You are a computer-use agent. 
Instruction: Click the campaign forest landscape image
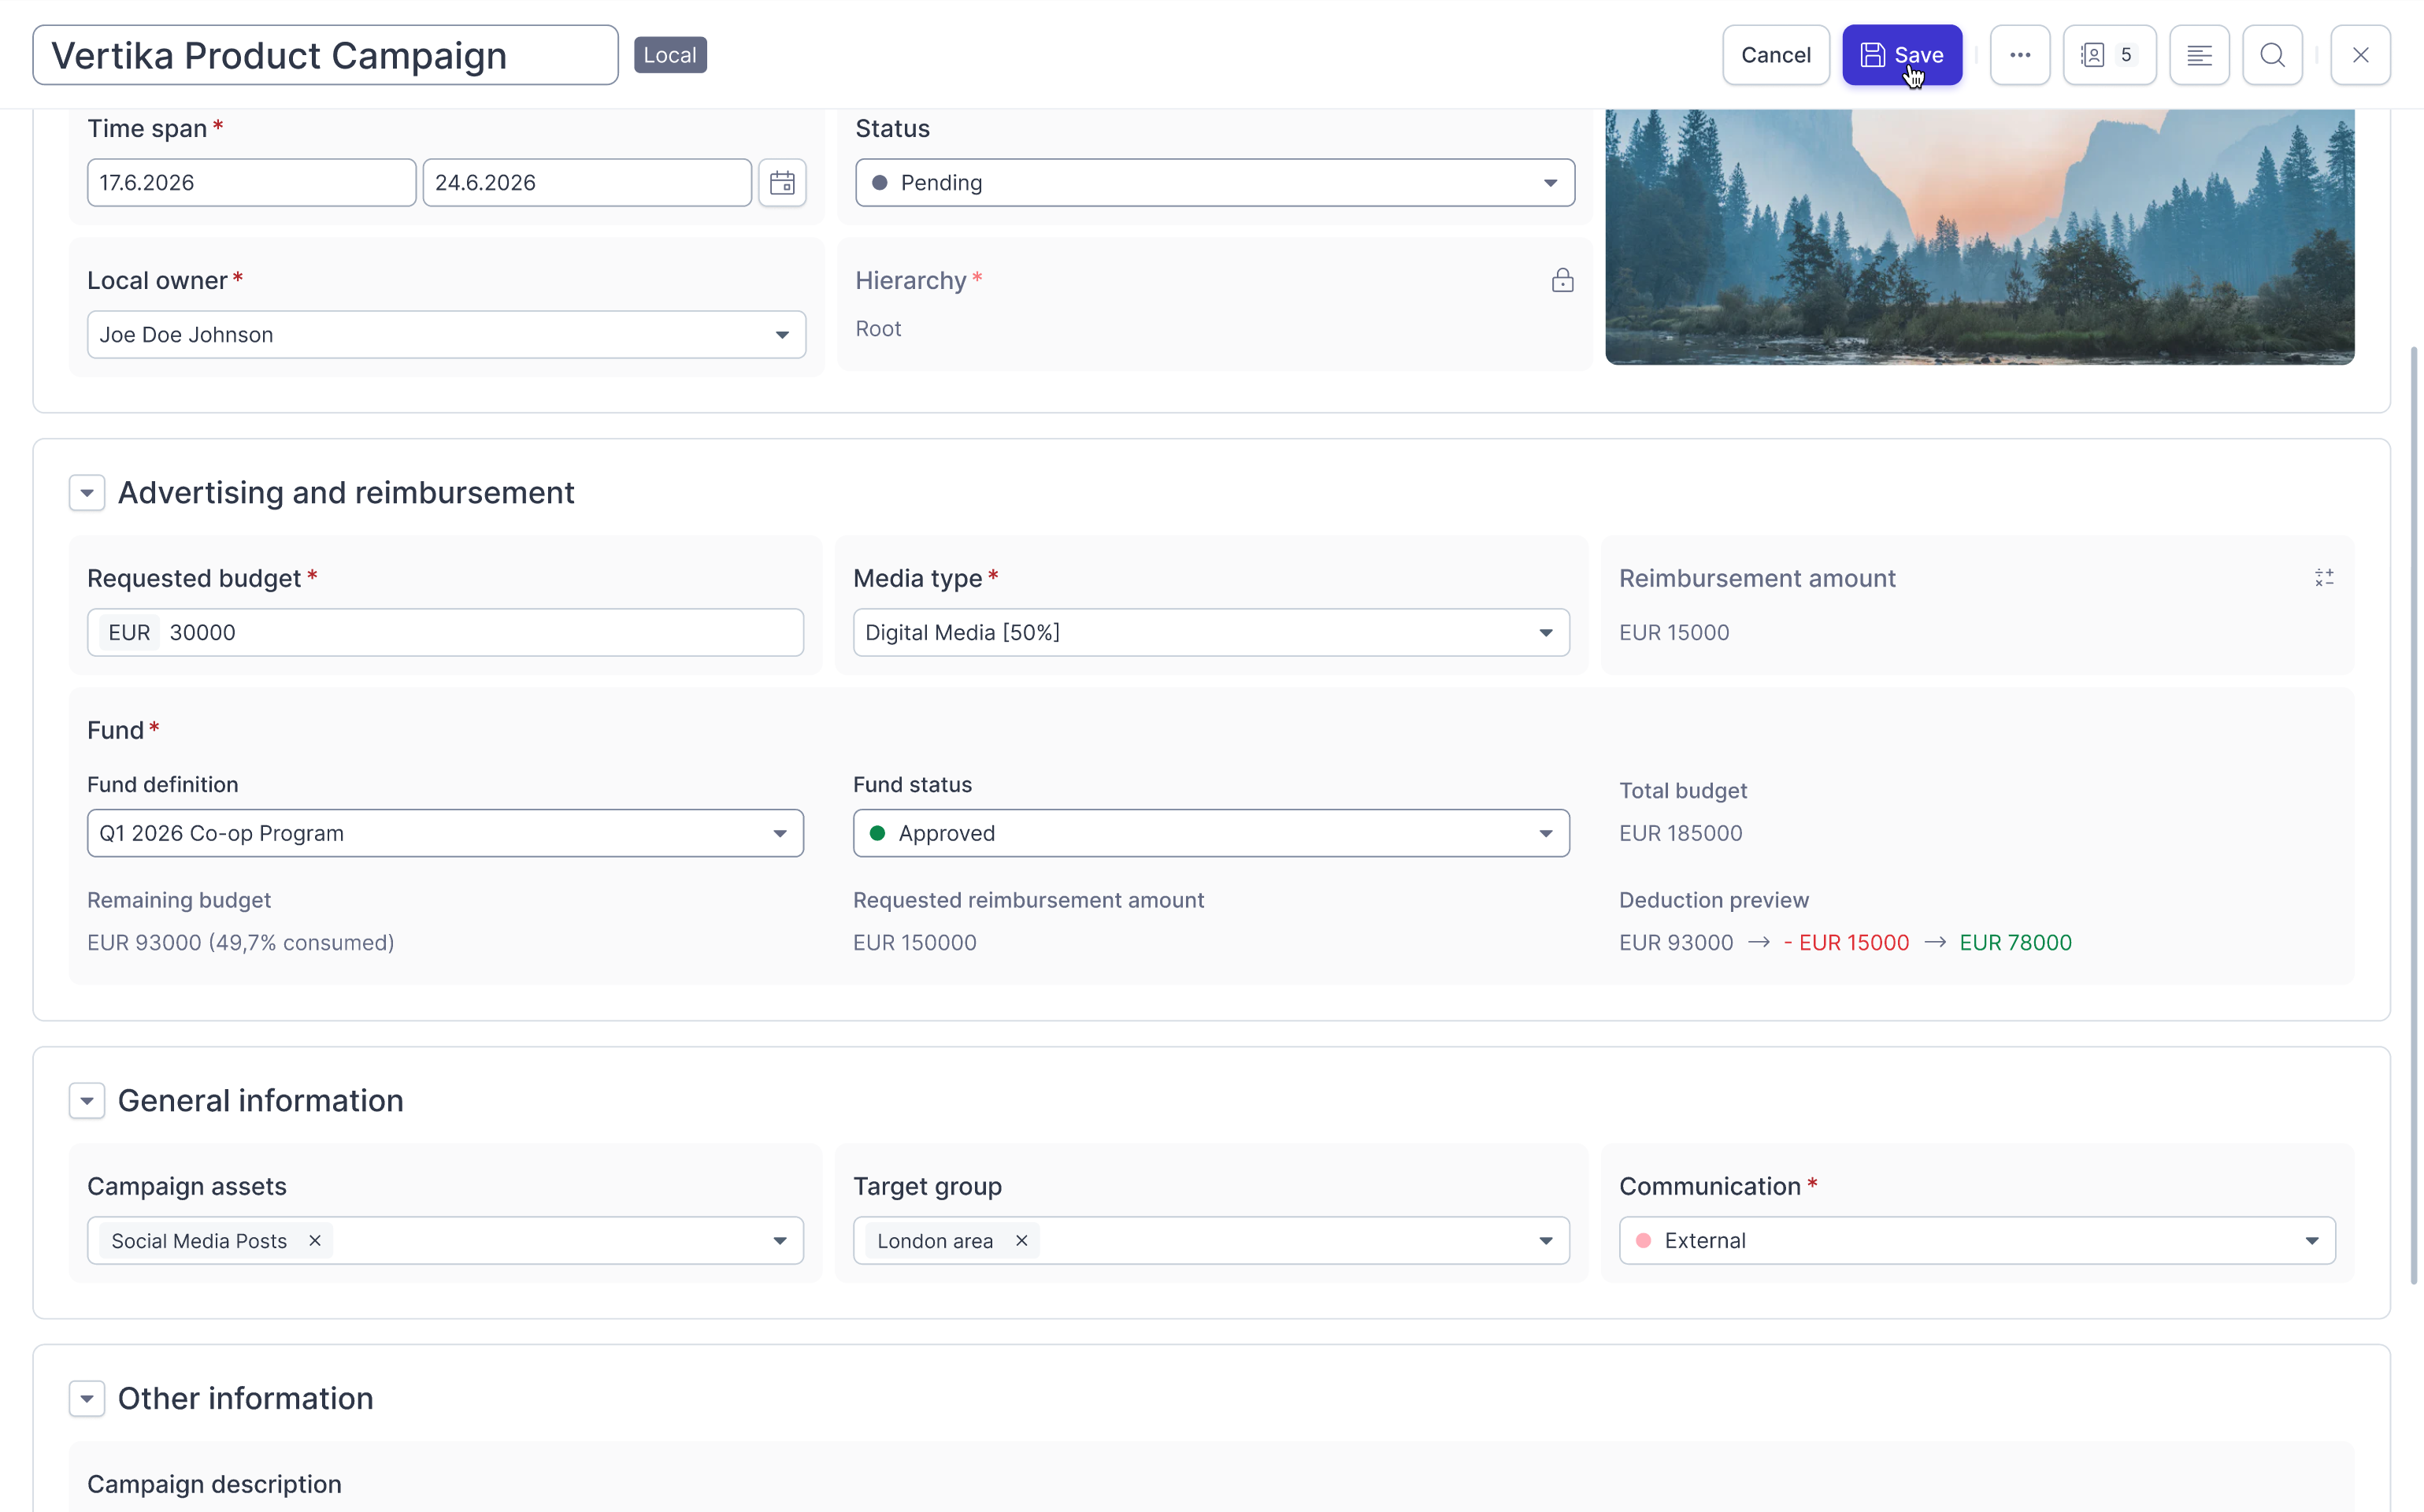coord(1979,237)
